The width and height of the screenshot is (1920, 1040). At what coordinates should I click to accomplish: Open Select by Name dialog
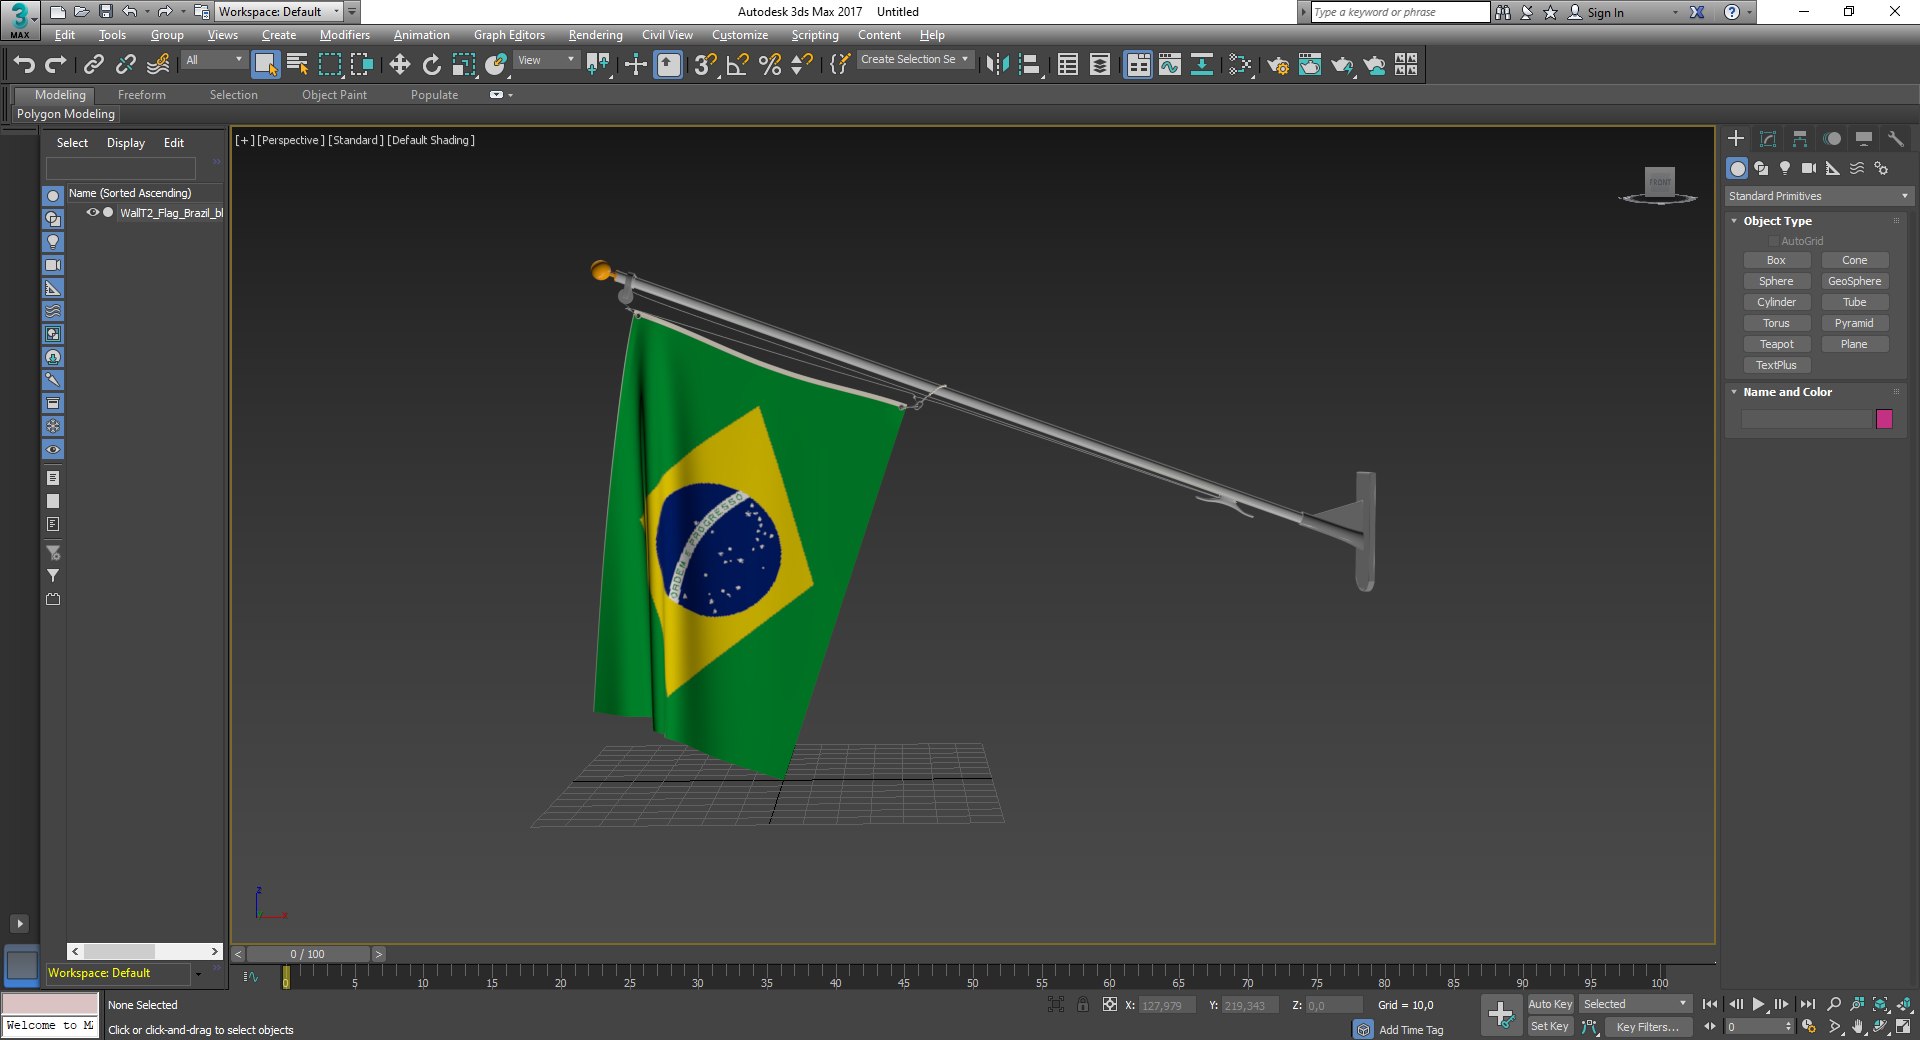point(298,65)
